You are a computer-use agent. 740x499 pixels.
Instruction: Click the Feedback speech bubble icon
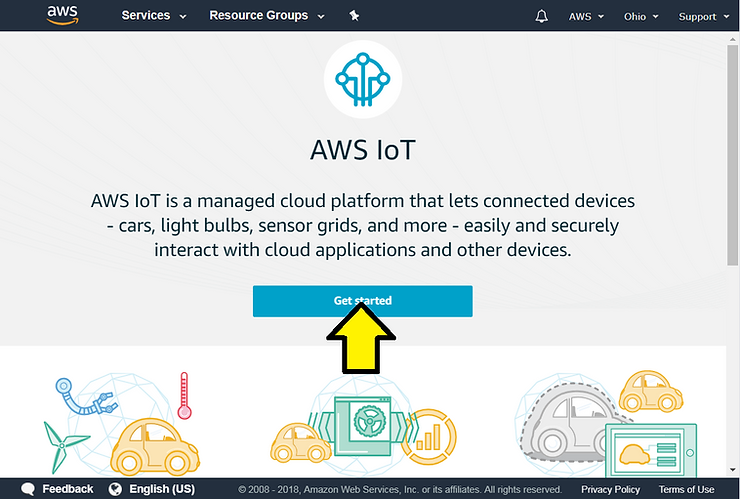(28, 489)
